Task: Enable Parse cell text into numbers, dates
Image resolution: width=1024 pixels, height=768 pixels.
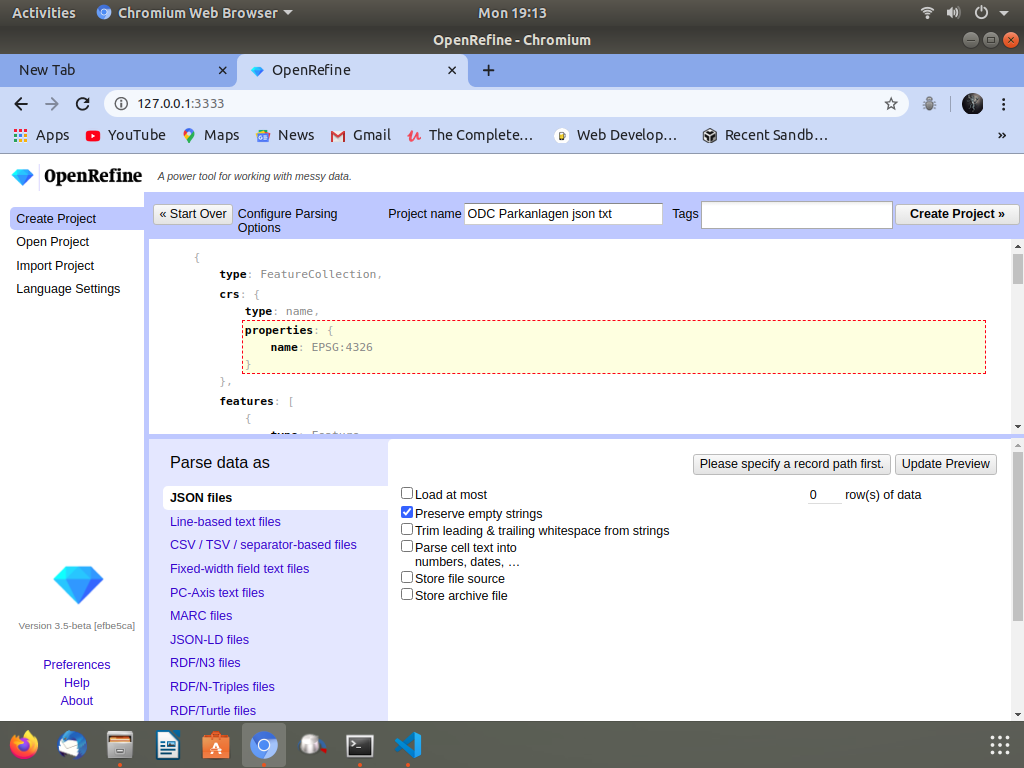Action: click(x=407, y=546)
